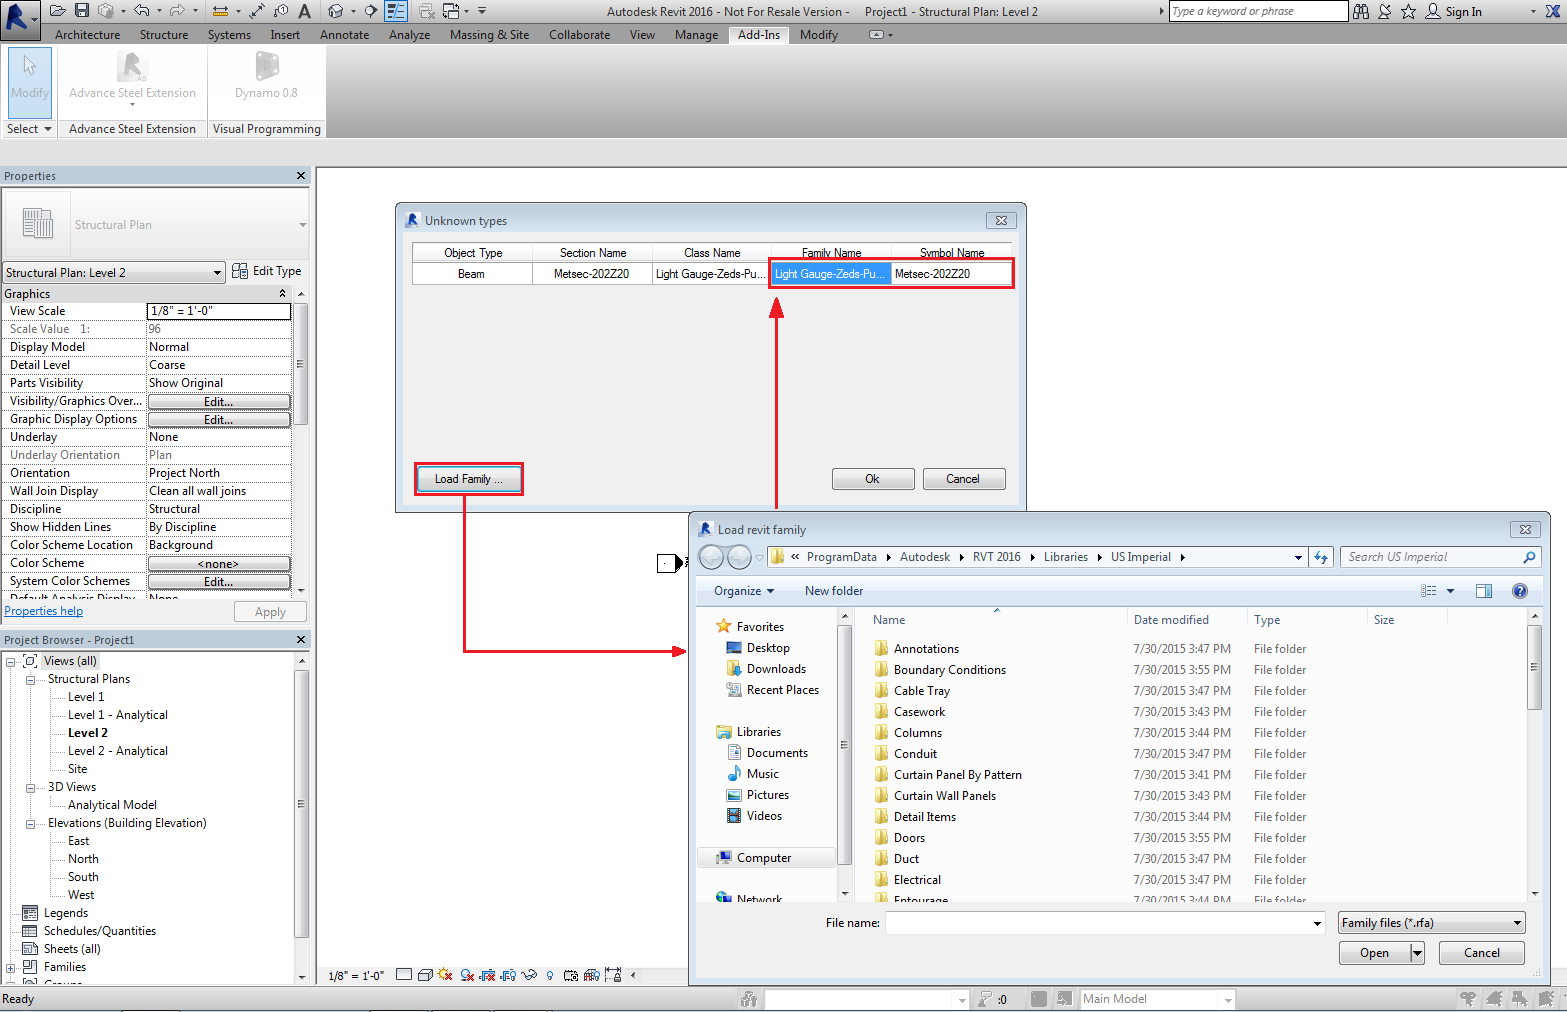This screenshot has height=1012, width=1567.
Task: Open the Open button split arrow
Action: point(1417,953)
